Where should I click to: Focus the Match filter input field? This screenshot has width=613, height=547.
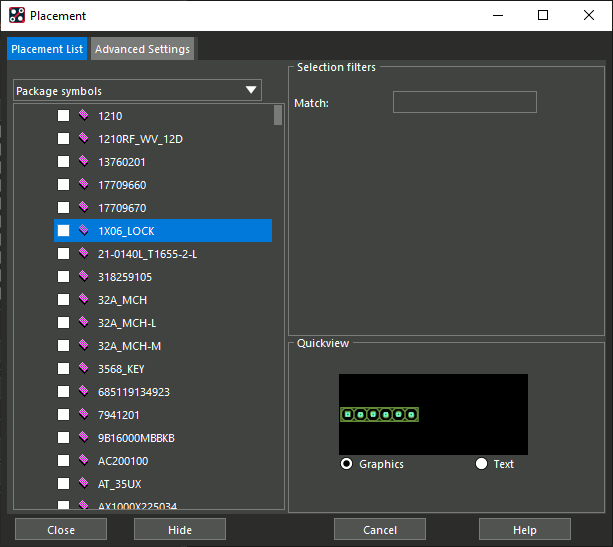click(x=465, y=102)
